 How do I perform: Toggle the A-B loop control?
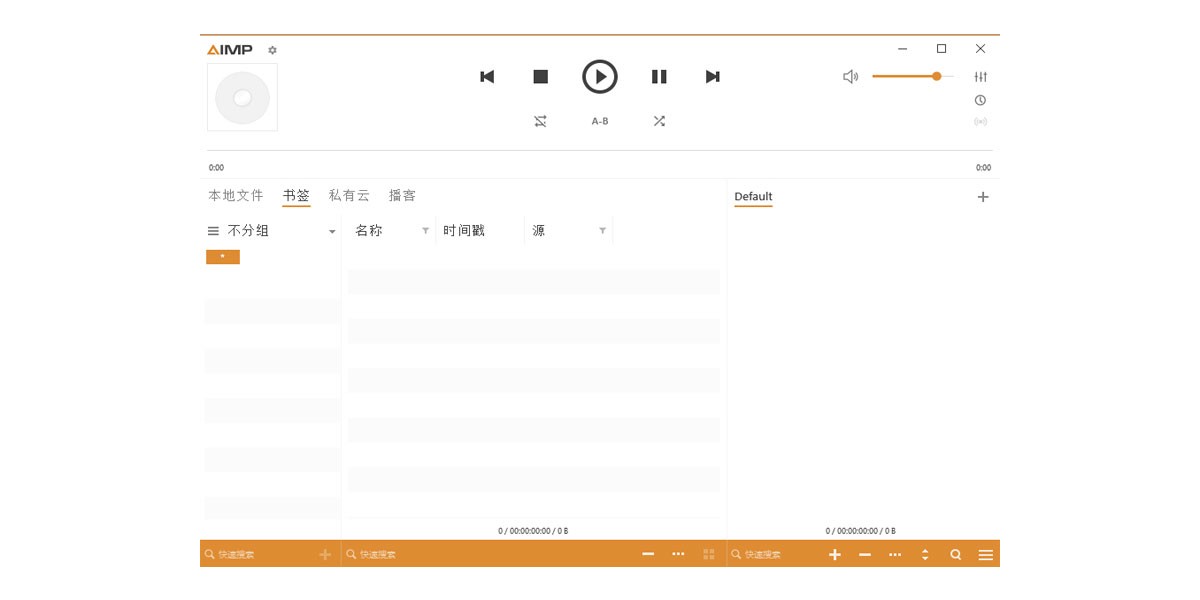[x=600, y=120]
